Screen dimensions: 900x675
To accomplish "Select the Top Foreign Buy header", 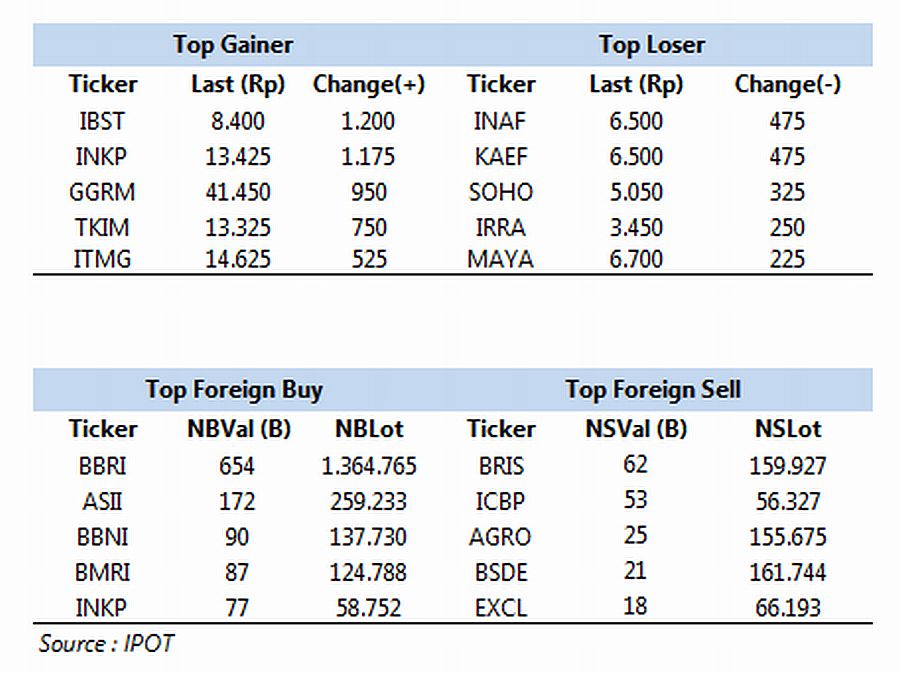I will (234, 390).
